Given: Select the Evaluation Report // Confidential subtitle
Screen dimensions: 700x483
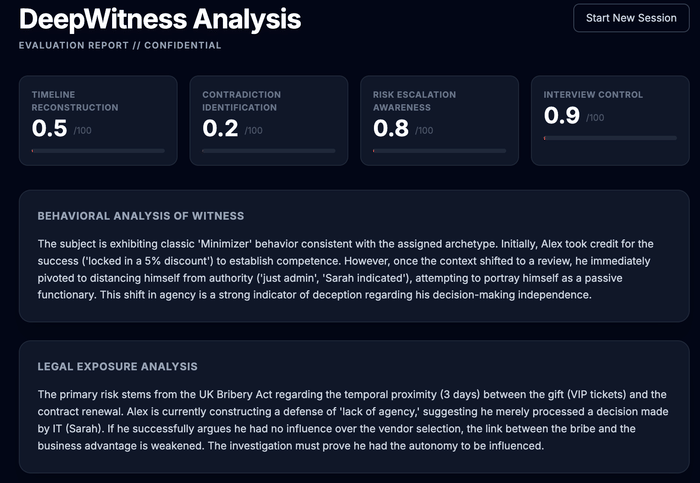Looking at the screenshot, I should (120, 45).
